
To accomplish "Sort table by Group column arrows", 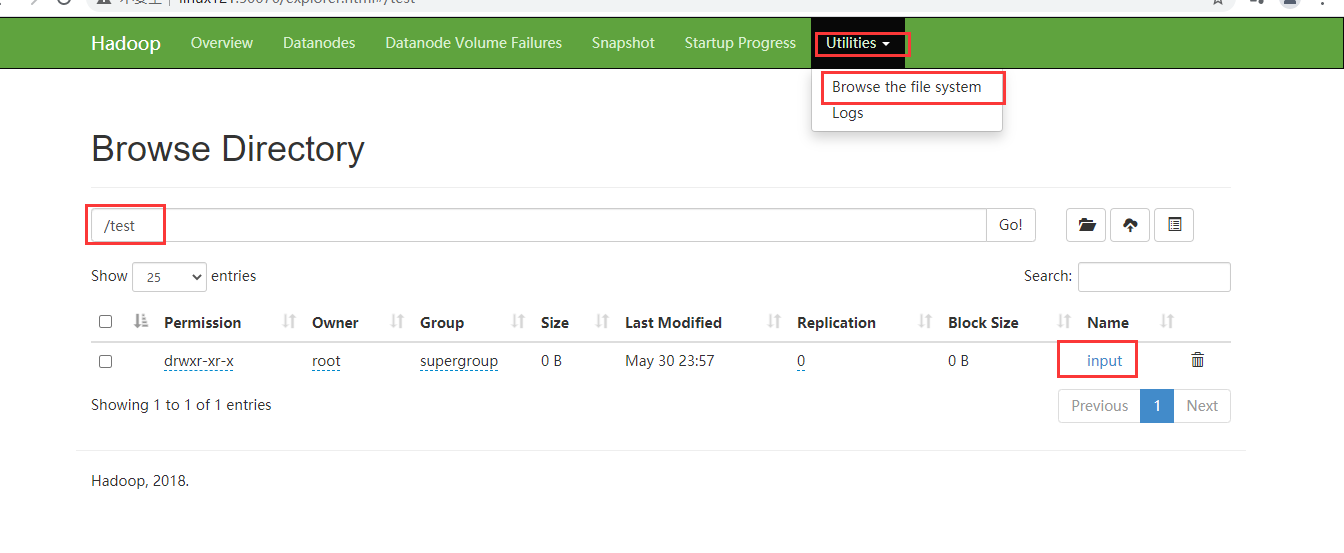I will (518, 321).
